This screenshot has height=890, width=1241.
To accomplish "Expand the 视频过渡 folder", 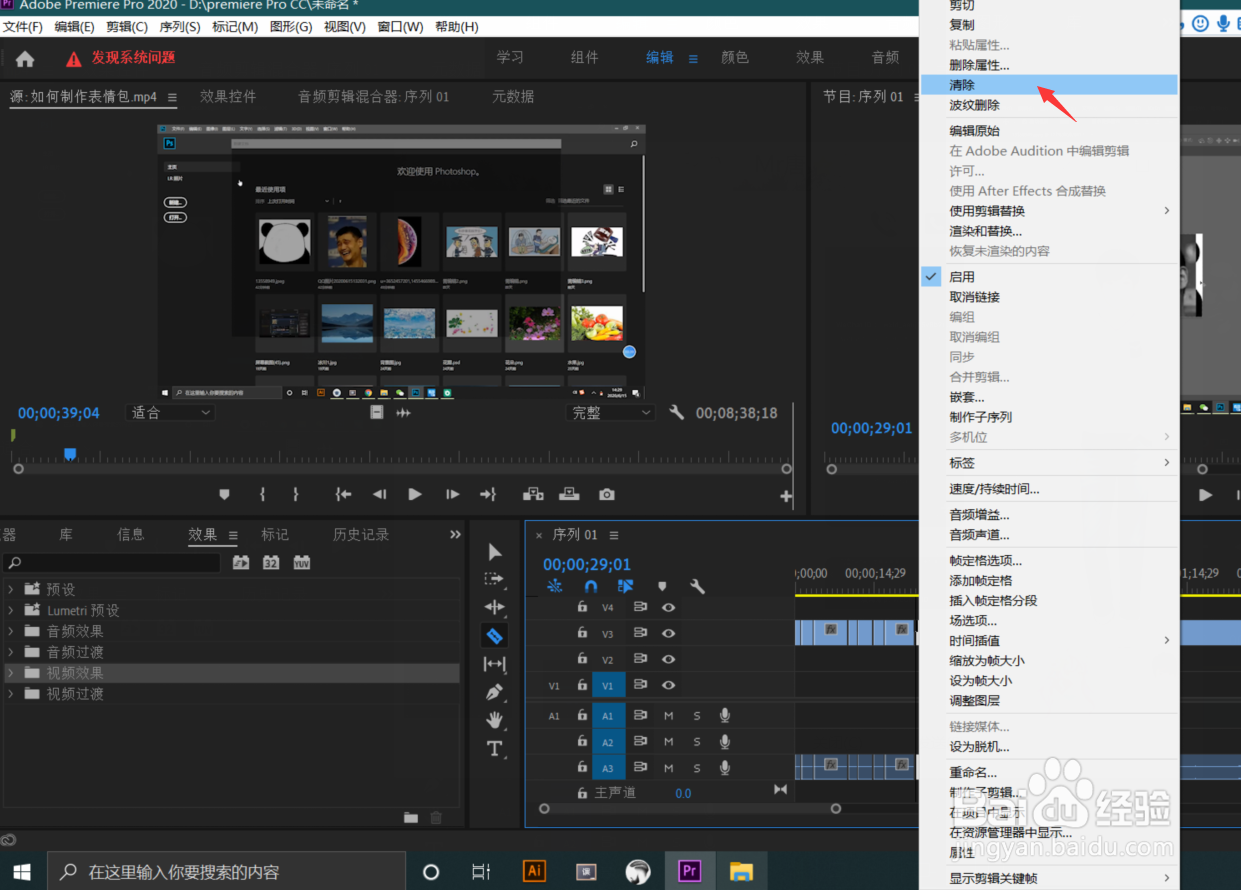I will pyautogui.click(x=11, y=694).
